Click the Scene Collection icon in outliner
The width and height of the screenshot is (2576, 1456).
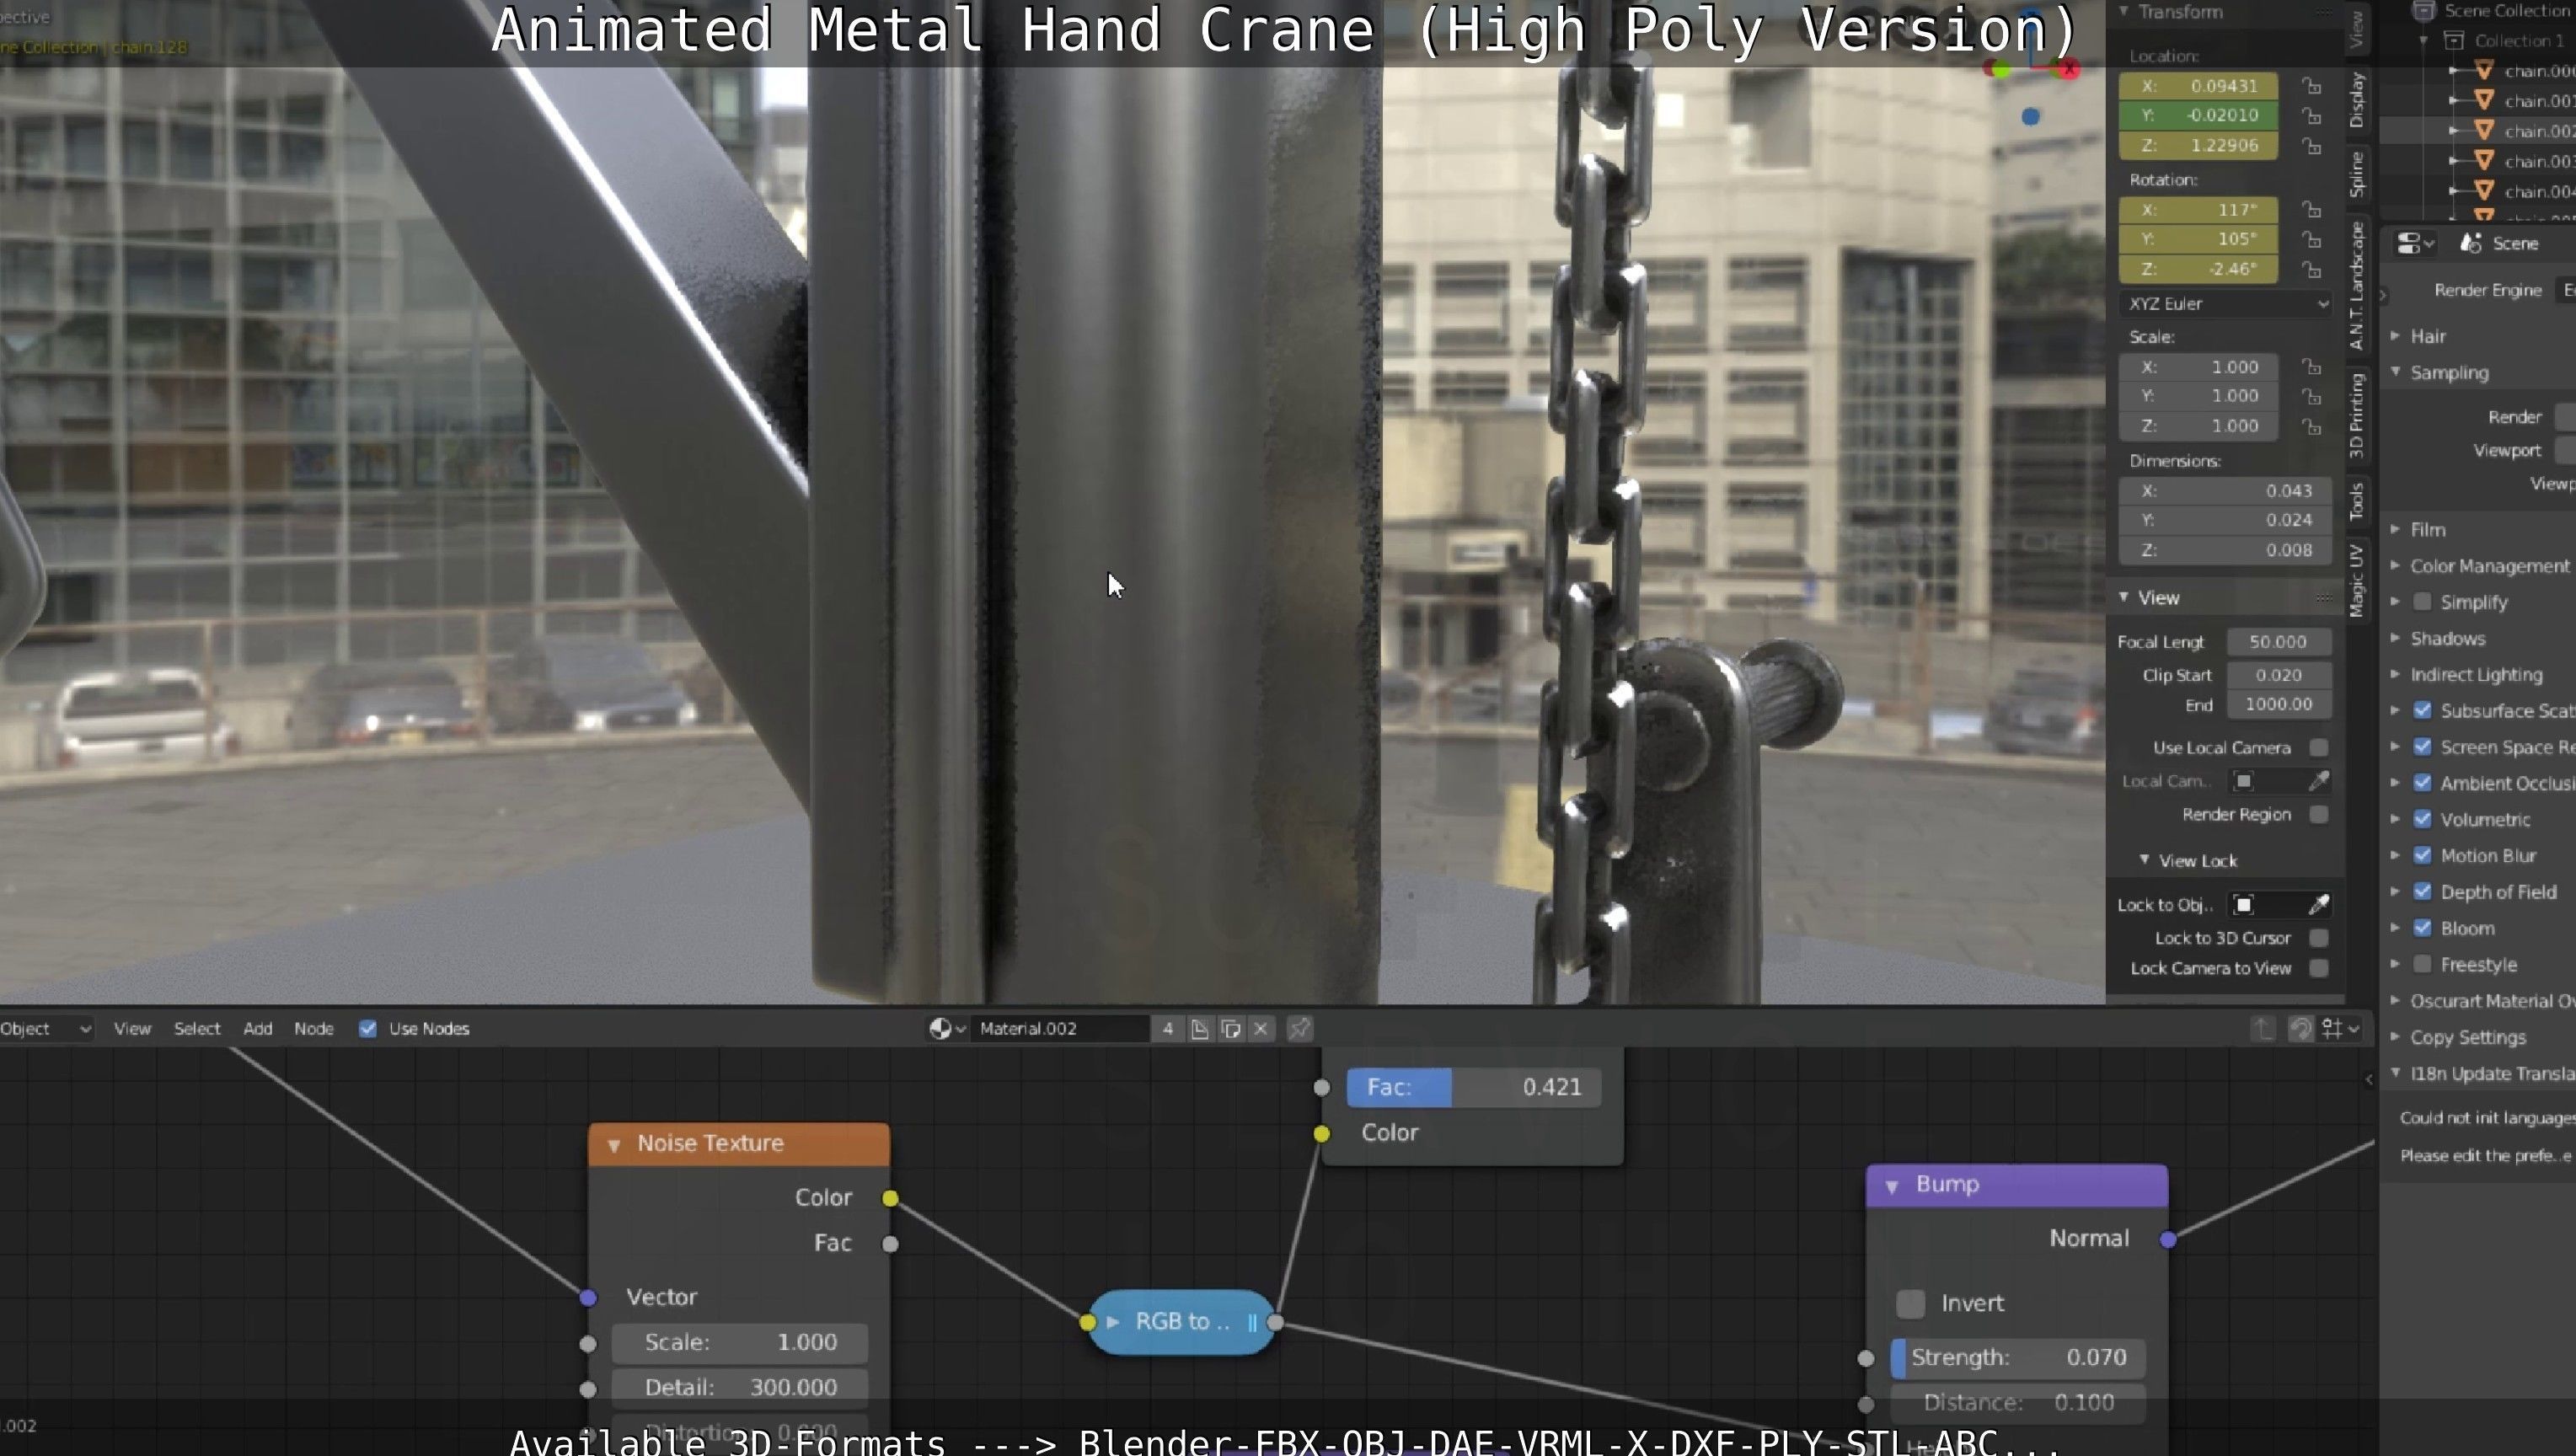(x=2423, y=11)
